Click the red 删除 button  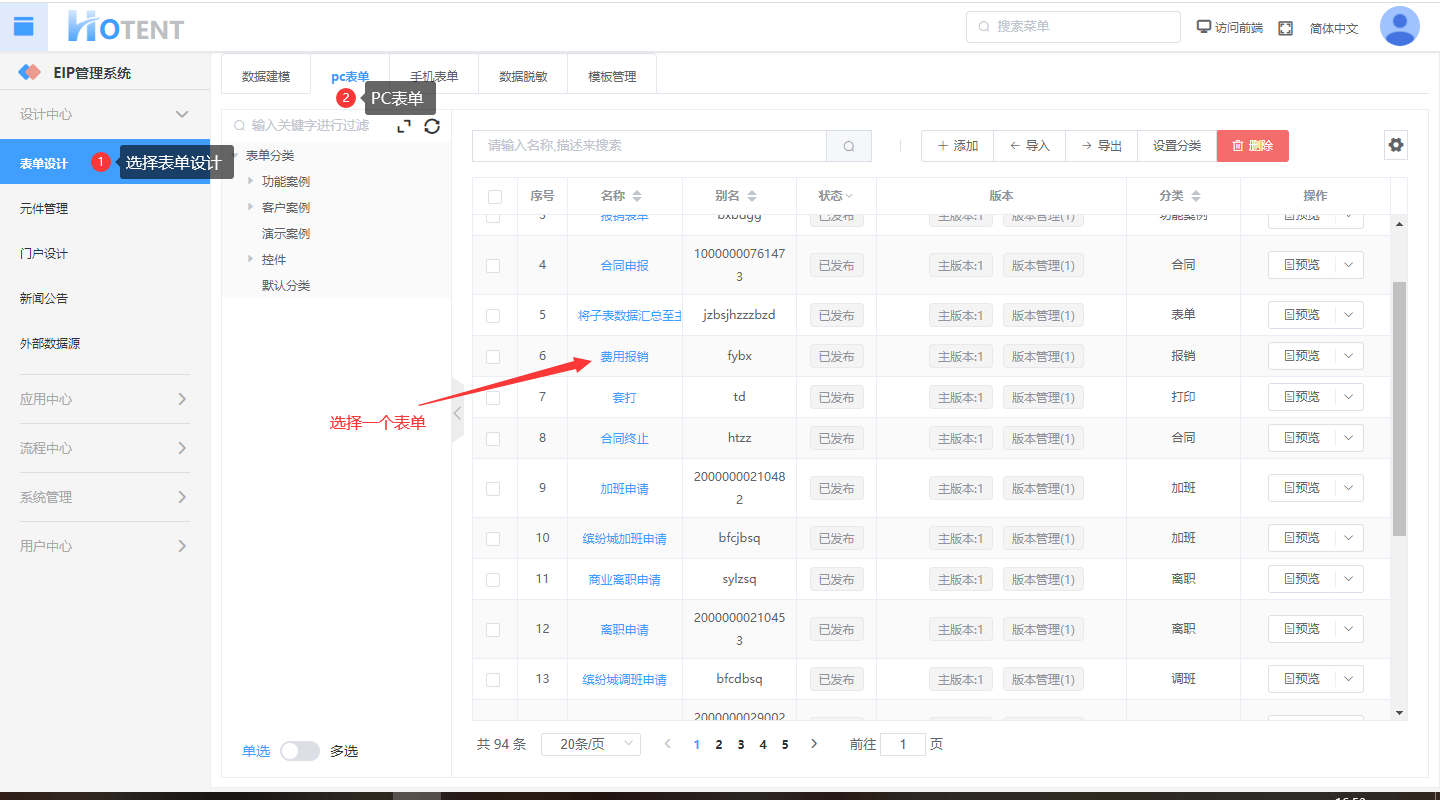(x=1252, y=146)
